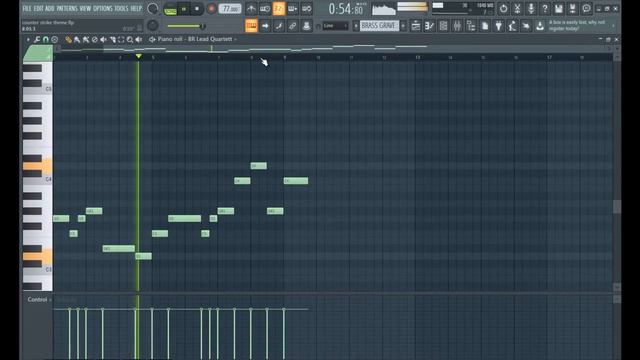This screenshot has height=360, width=640.
Task: Open the piano roll wrench tools menu
Action: pos(37,40)
